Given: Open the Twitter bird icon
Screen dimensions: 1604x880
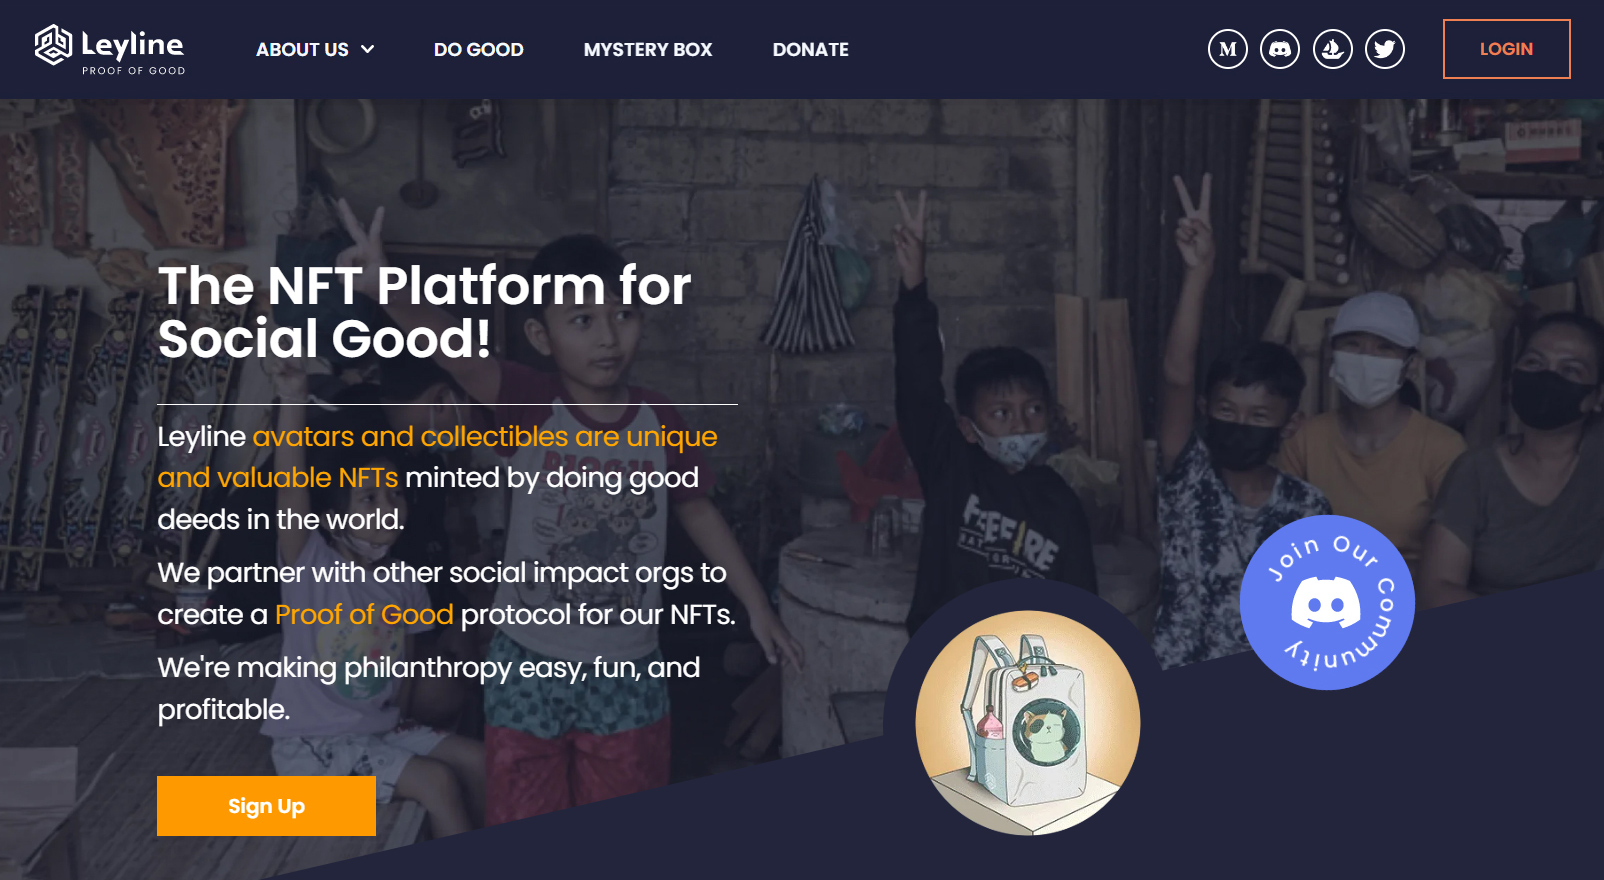Looking at the screenshot, I should 1384,49.
